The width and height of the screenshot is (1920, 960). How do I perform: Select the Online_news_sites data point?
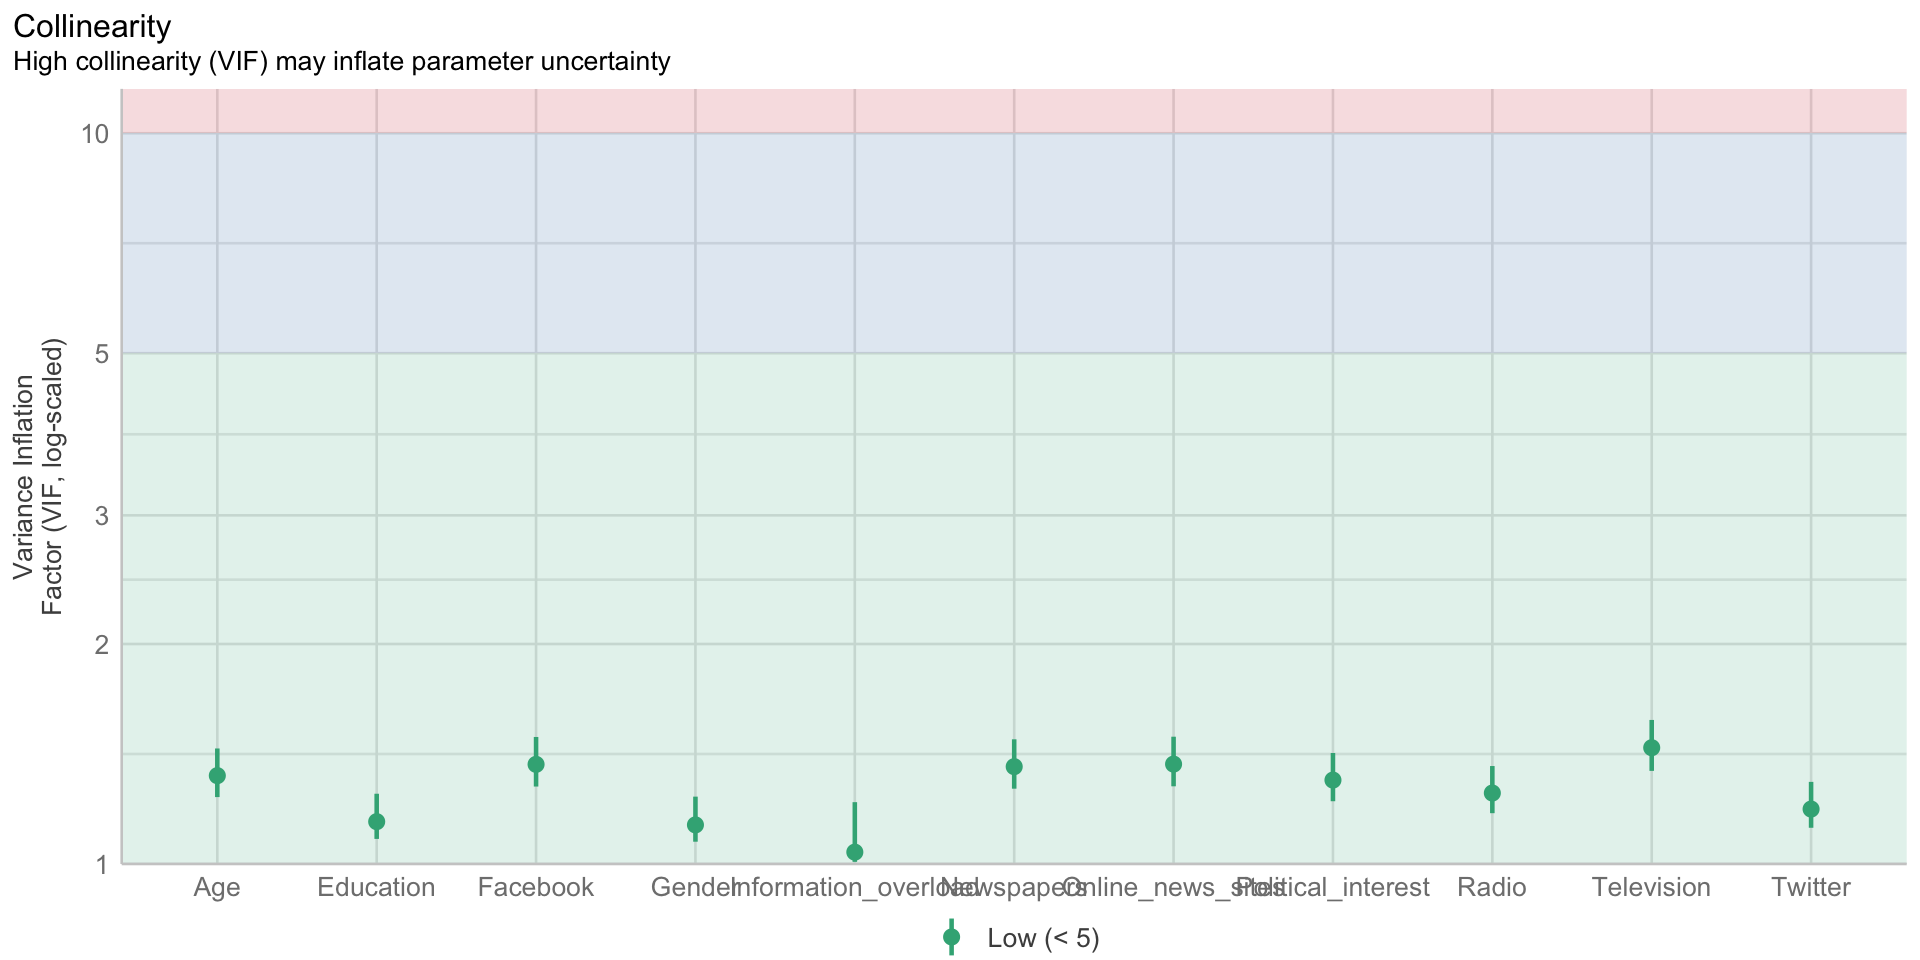click(1173, 764)
